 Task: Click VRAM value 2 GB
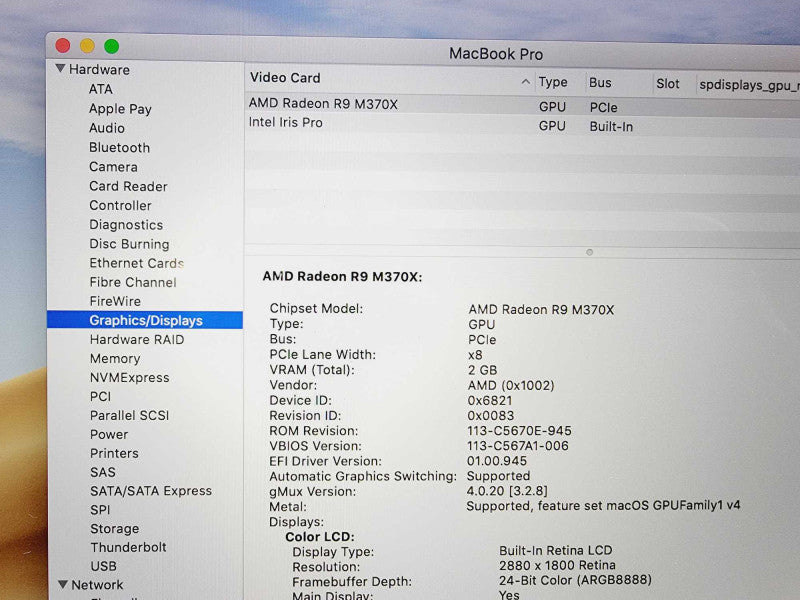click(x=482, y=370)
